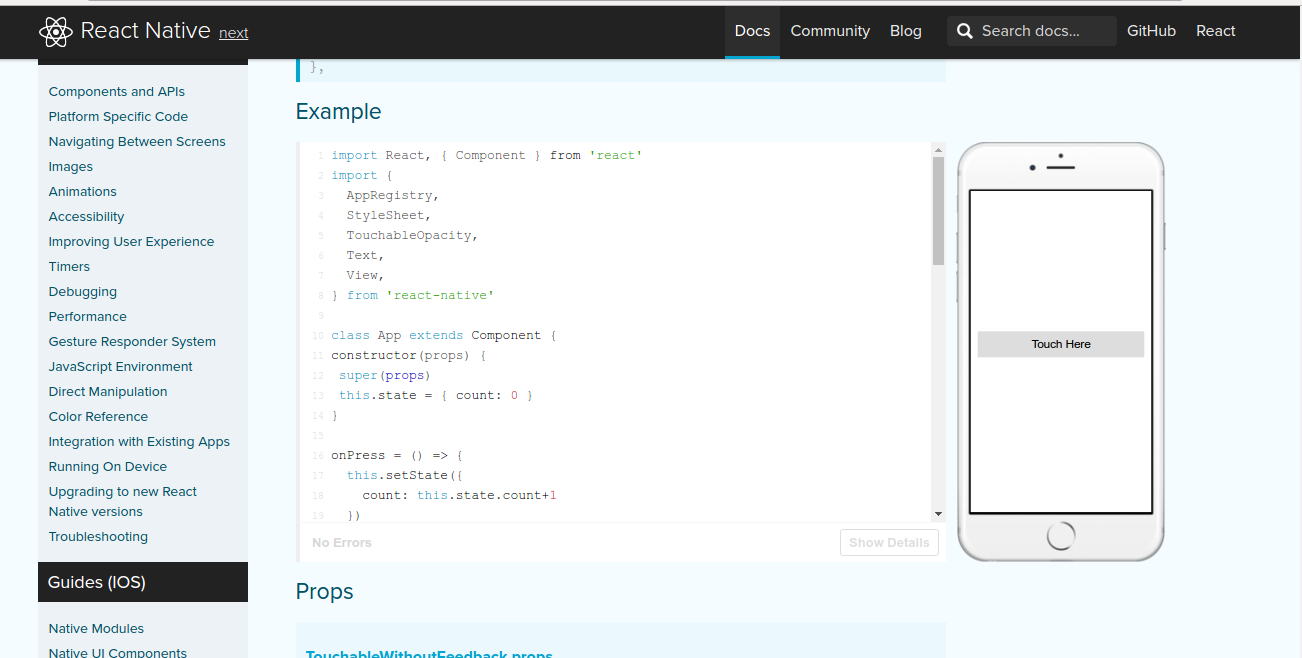Screen dimensions: 1302x658
Task: Click 'this.state = { count: 0 }' line
Action: [x=436, y=396]
